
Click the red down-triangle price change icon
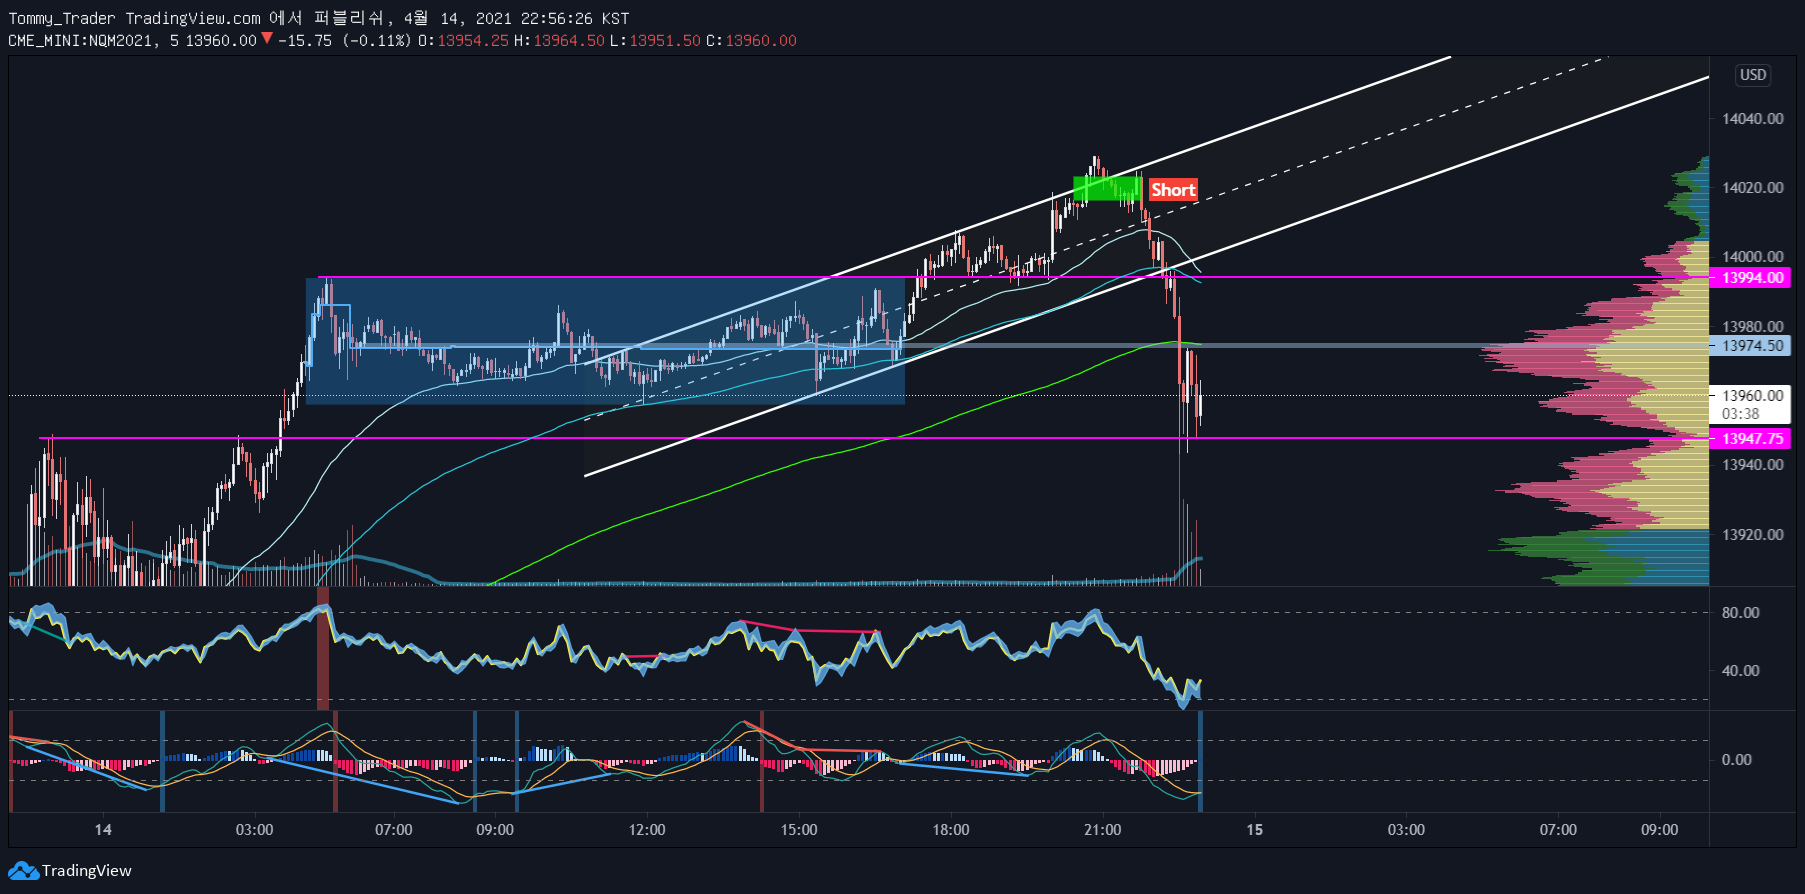(267, 39)
